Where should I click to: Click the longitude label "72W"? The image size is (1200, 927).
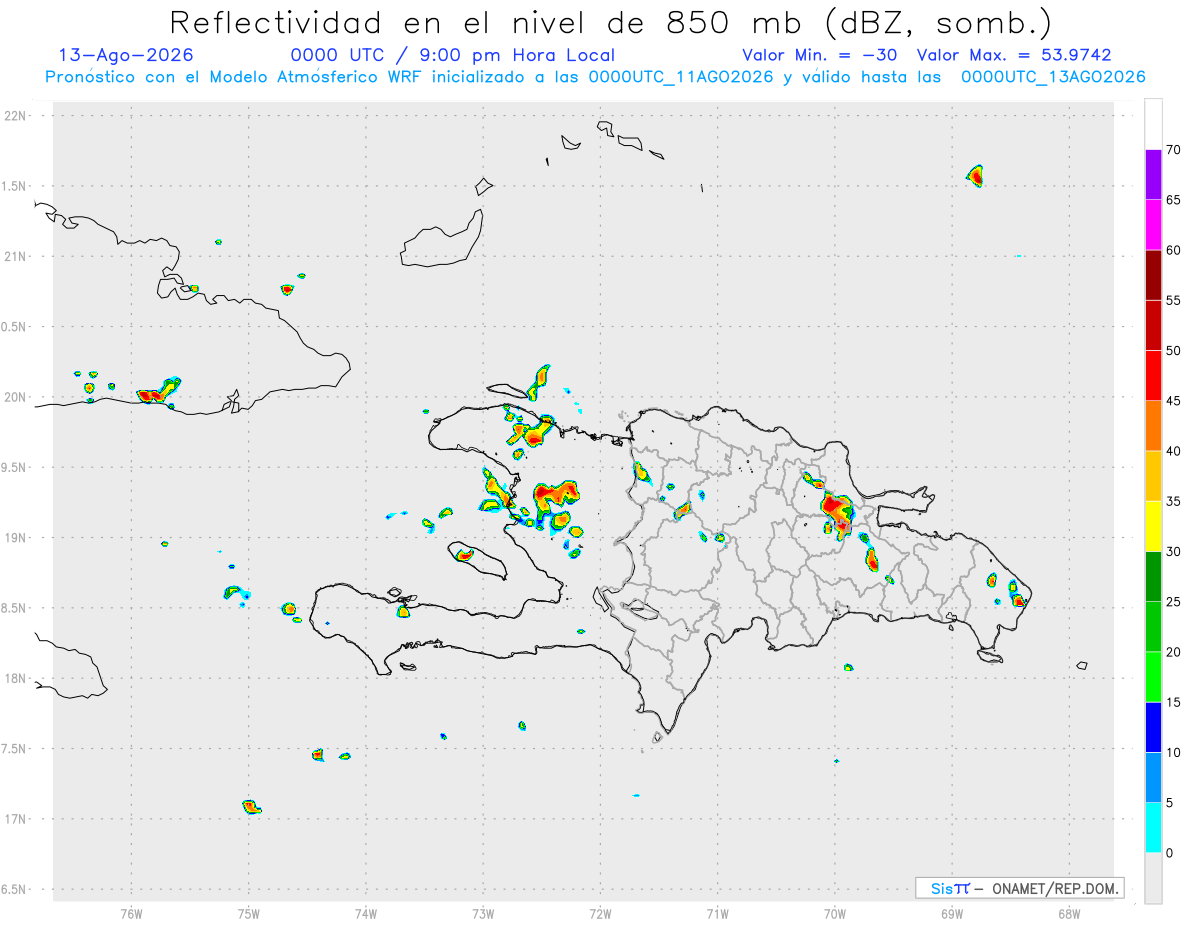tap(600, 913)
